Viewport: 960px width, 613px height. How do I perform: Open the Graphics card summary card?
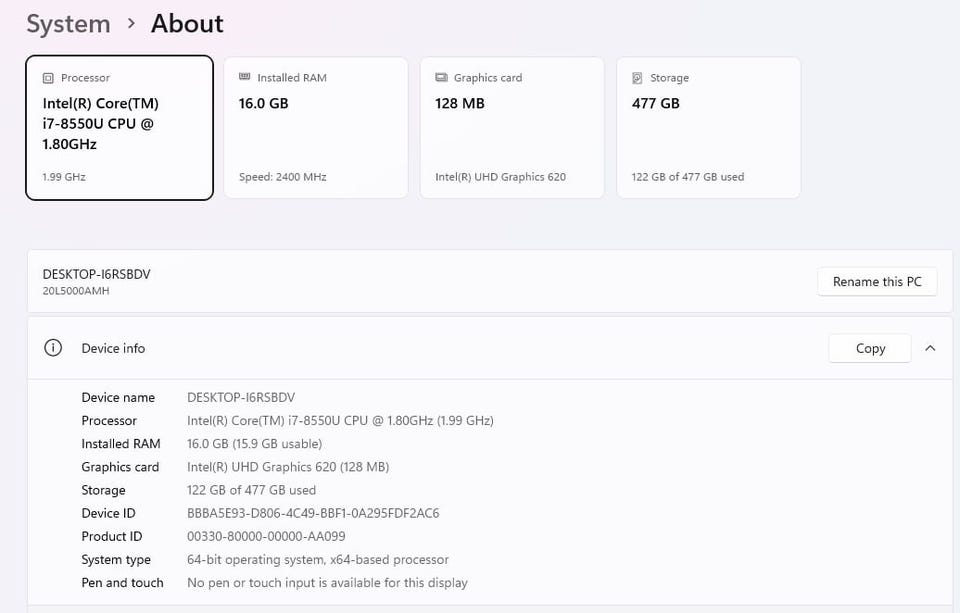[x=512, y=127]
